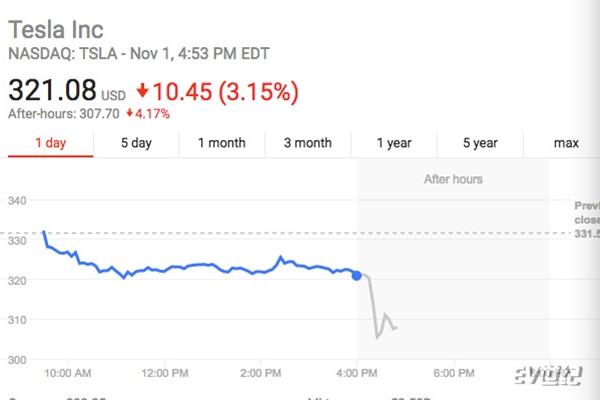
Task: Click the gray after-hours price line
Action: point(378,306)
